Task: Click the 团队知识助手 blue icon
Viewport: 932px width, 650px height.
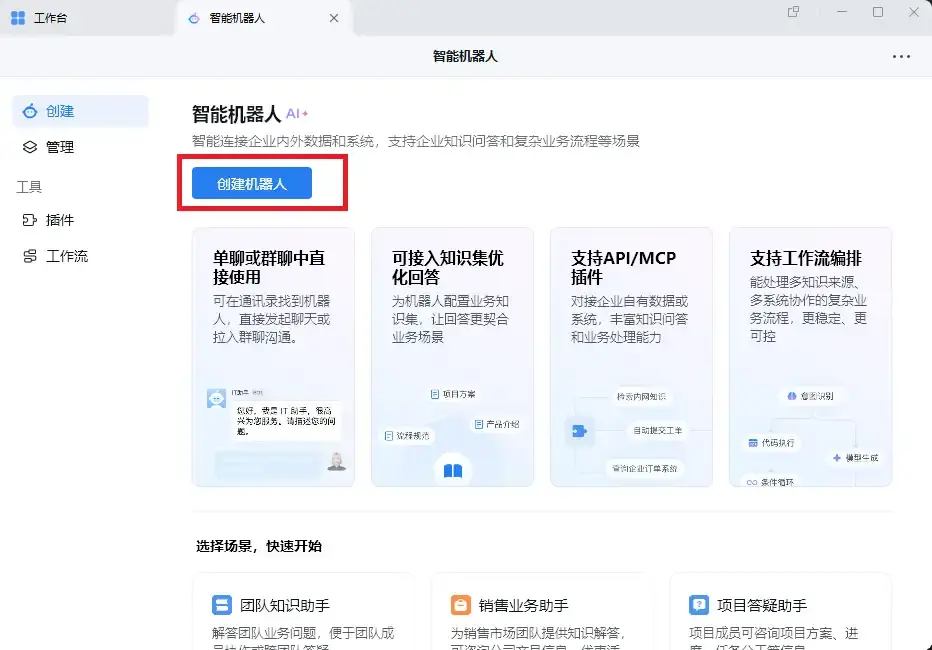Action: click(x=222, y=605)
